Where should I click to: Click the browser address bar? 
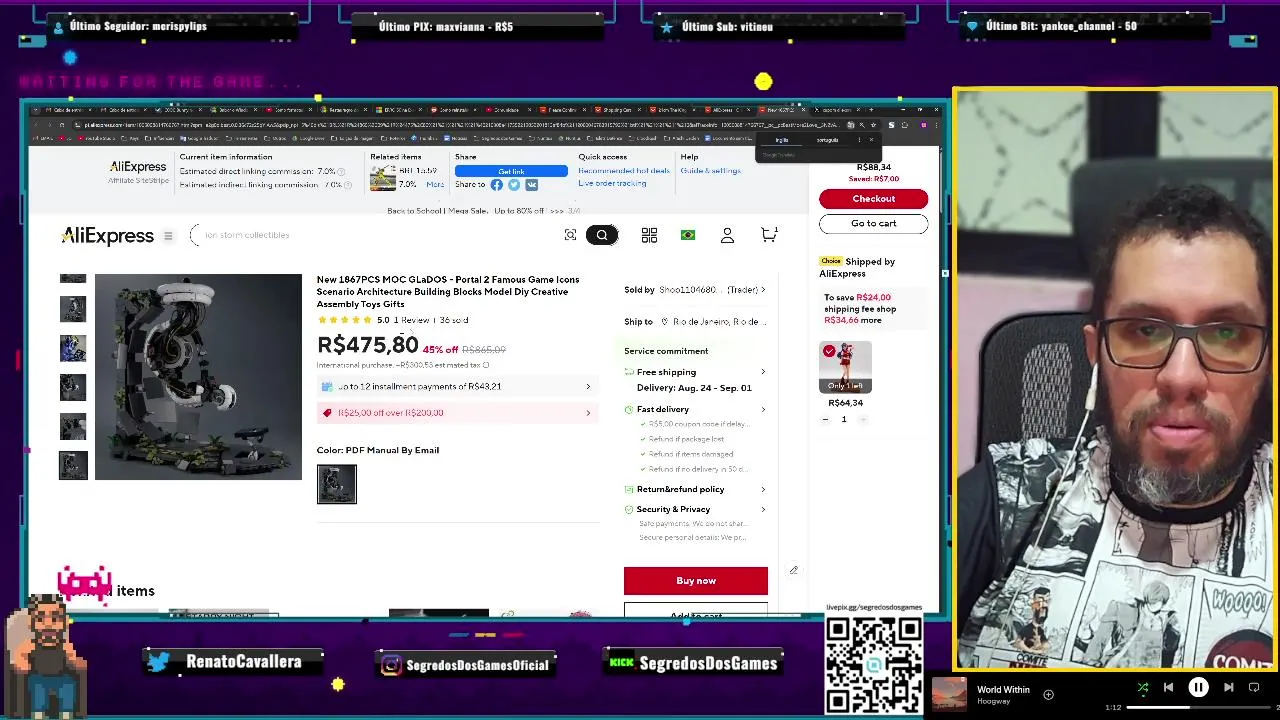pos(460,125)
